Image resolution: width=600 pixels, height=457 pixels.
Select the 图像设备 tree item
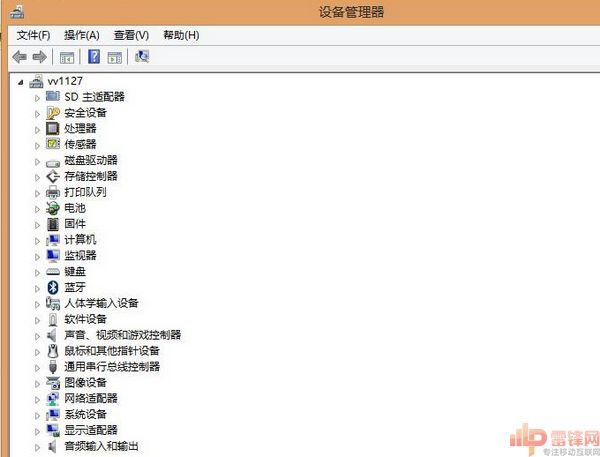click(85, 383)
